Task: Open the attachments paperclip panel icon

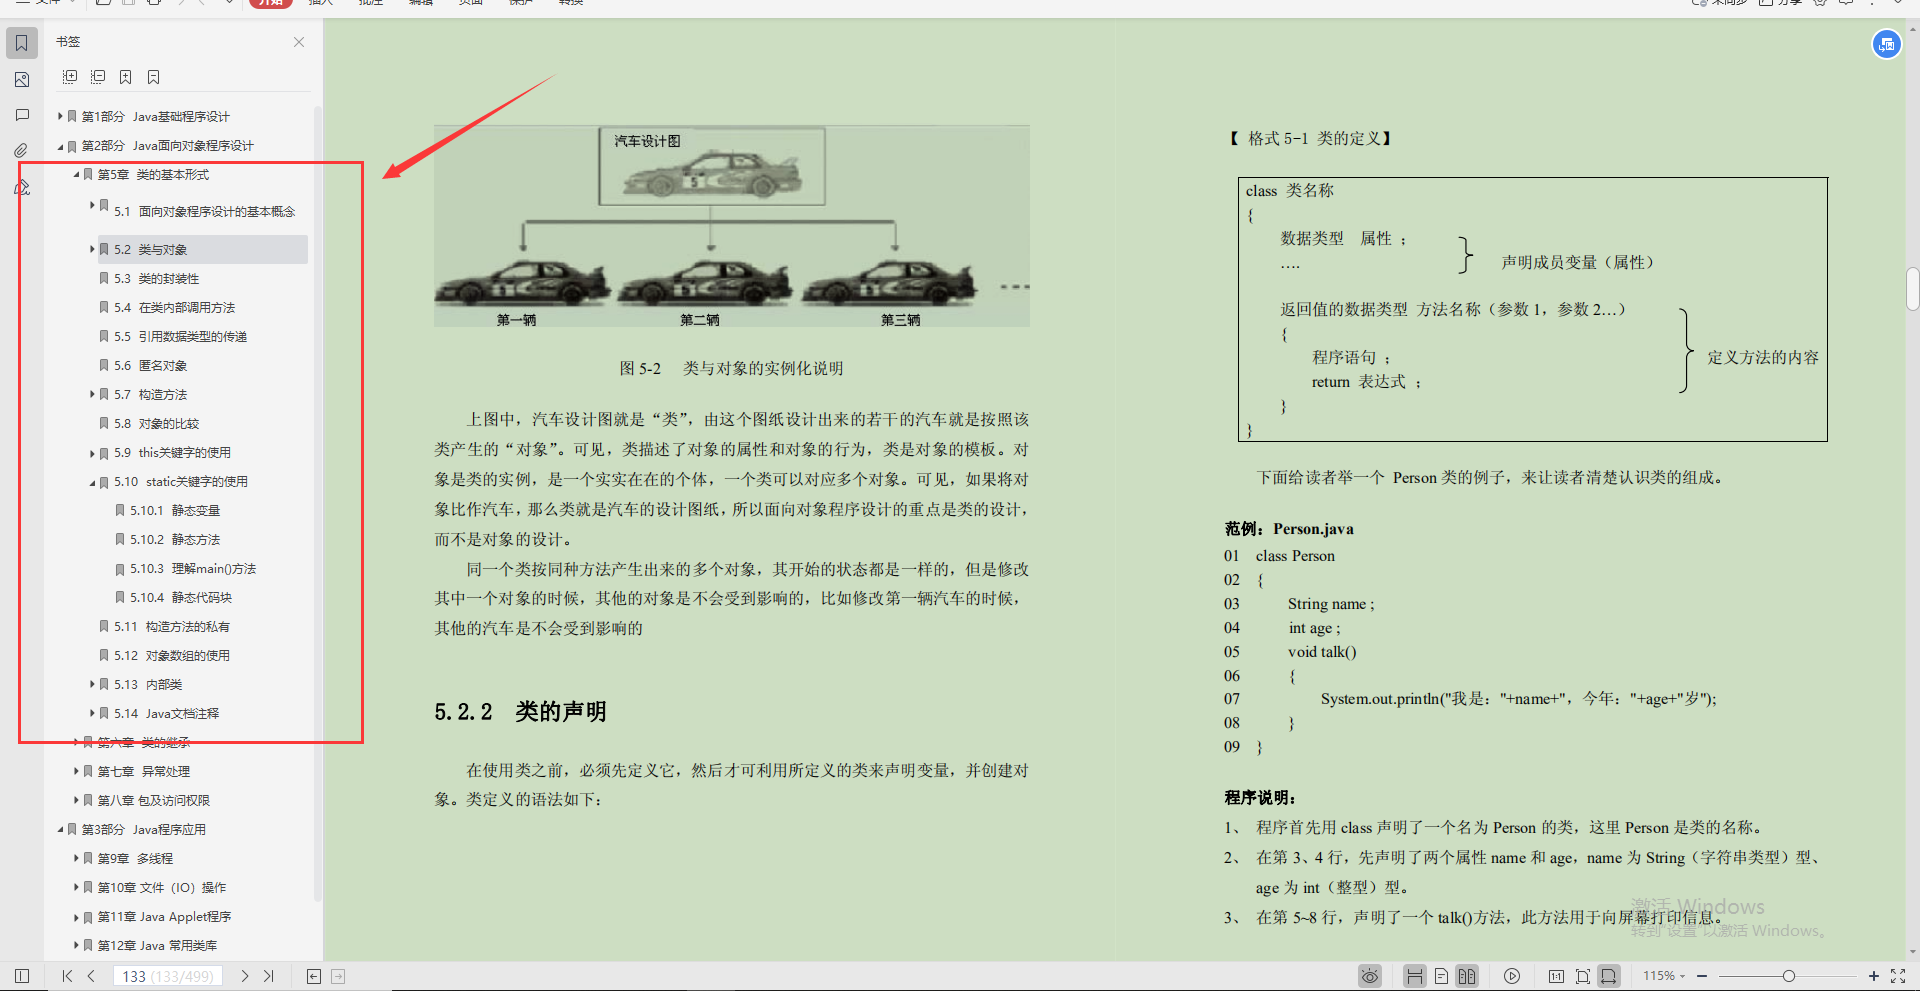Action: click(x=21, y=151)
